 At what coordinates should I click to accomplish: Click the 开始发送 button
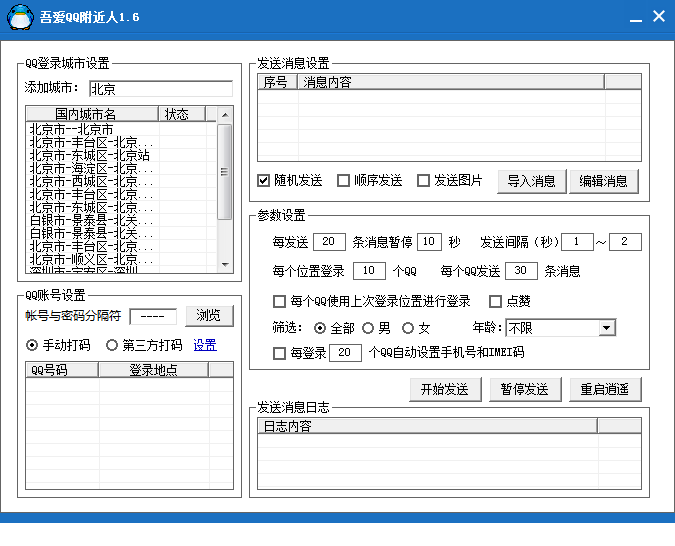coord(445,390)
